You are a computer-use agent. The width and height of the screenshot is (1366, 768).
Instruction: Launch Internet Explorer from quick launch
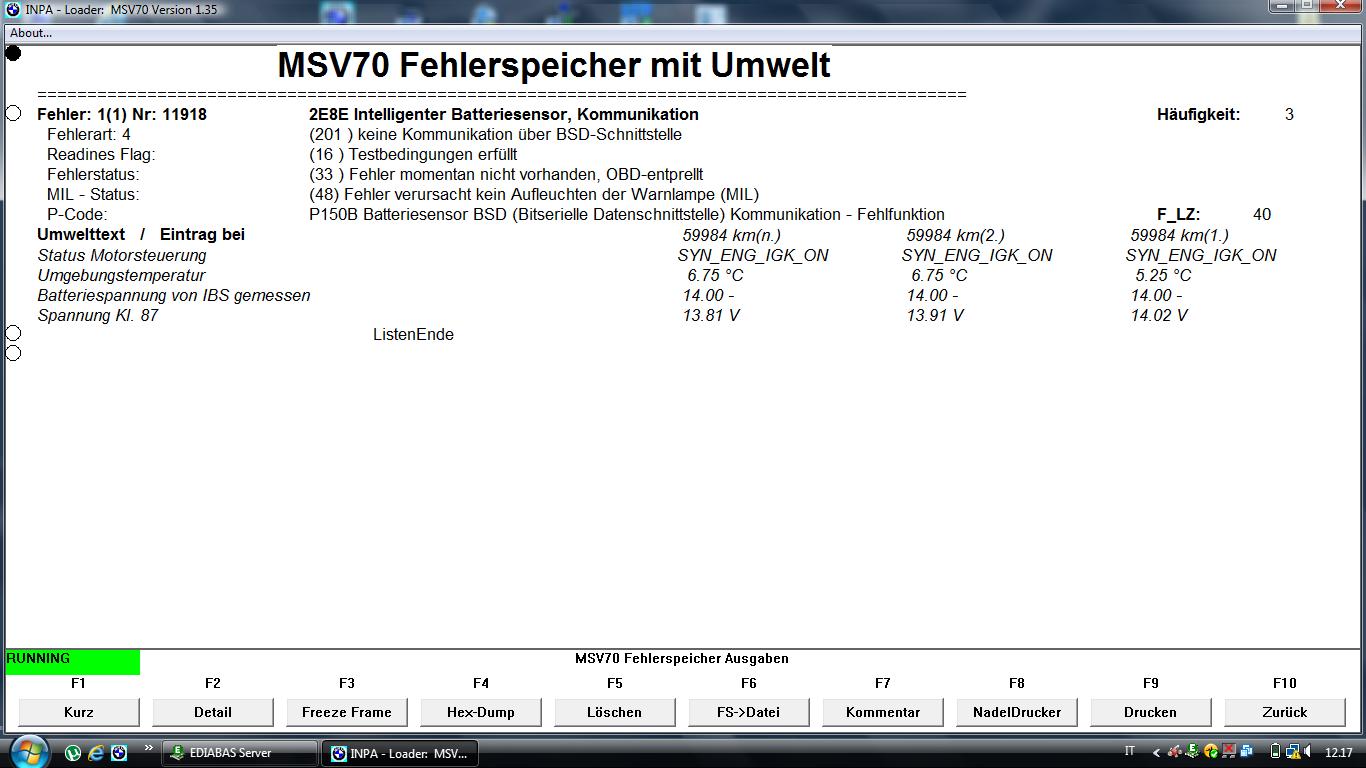tap(96, 752)
